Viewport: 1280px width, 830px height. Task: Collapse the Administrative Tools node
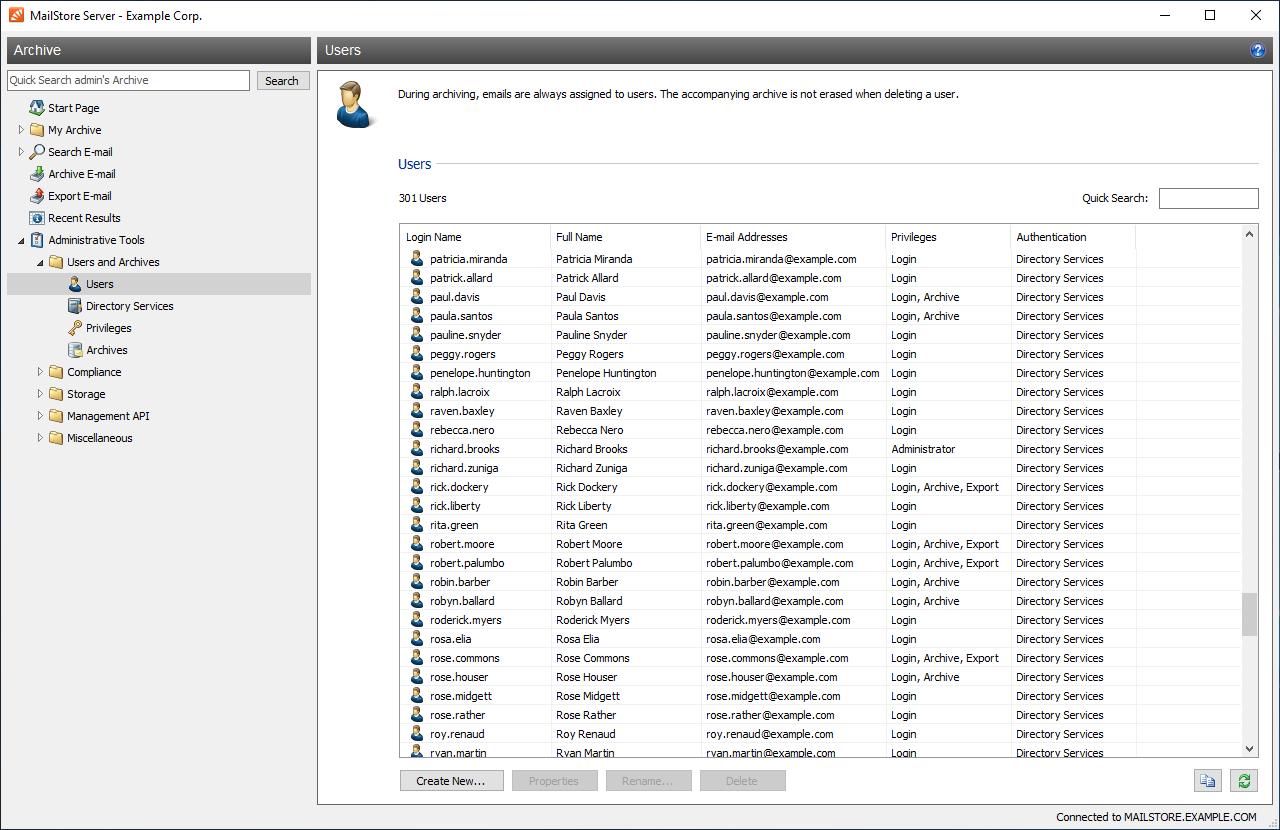pyautogui.click(x=21, y=240)
